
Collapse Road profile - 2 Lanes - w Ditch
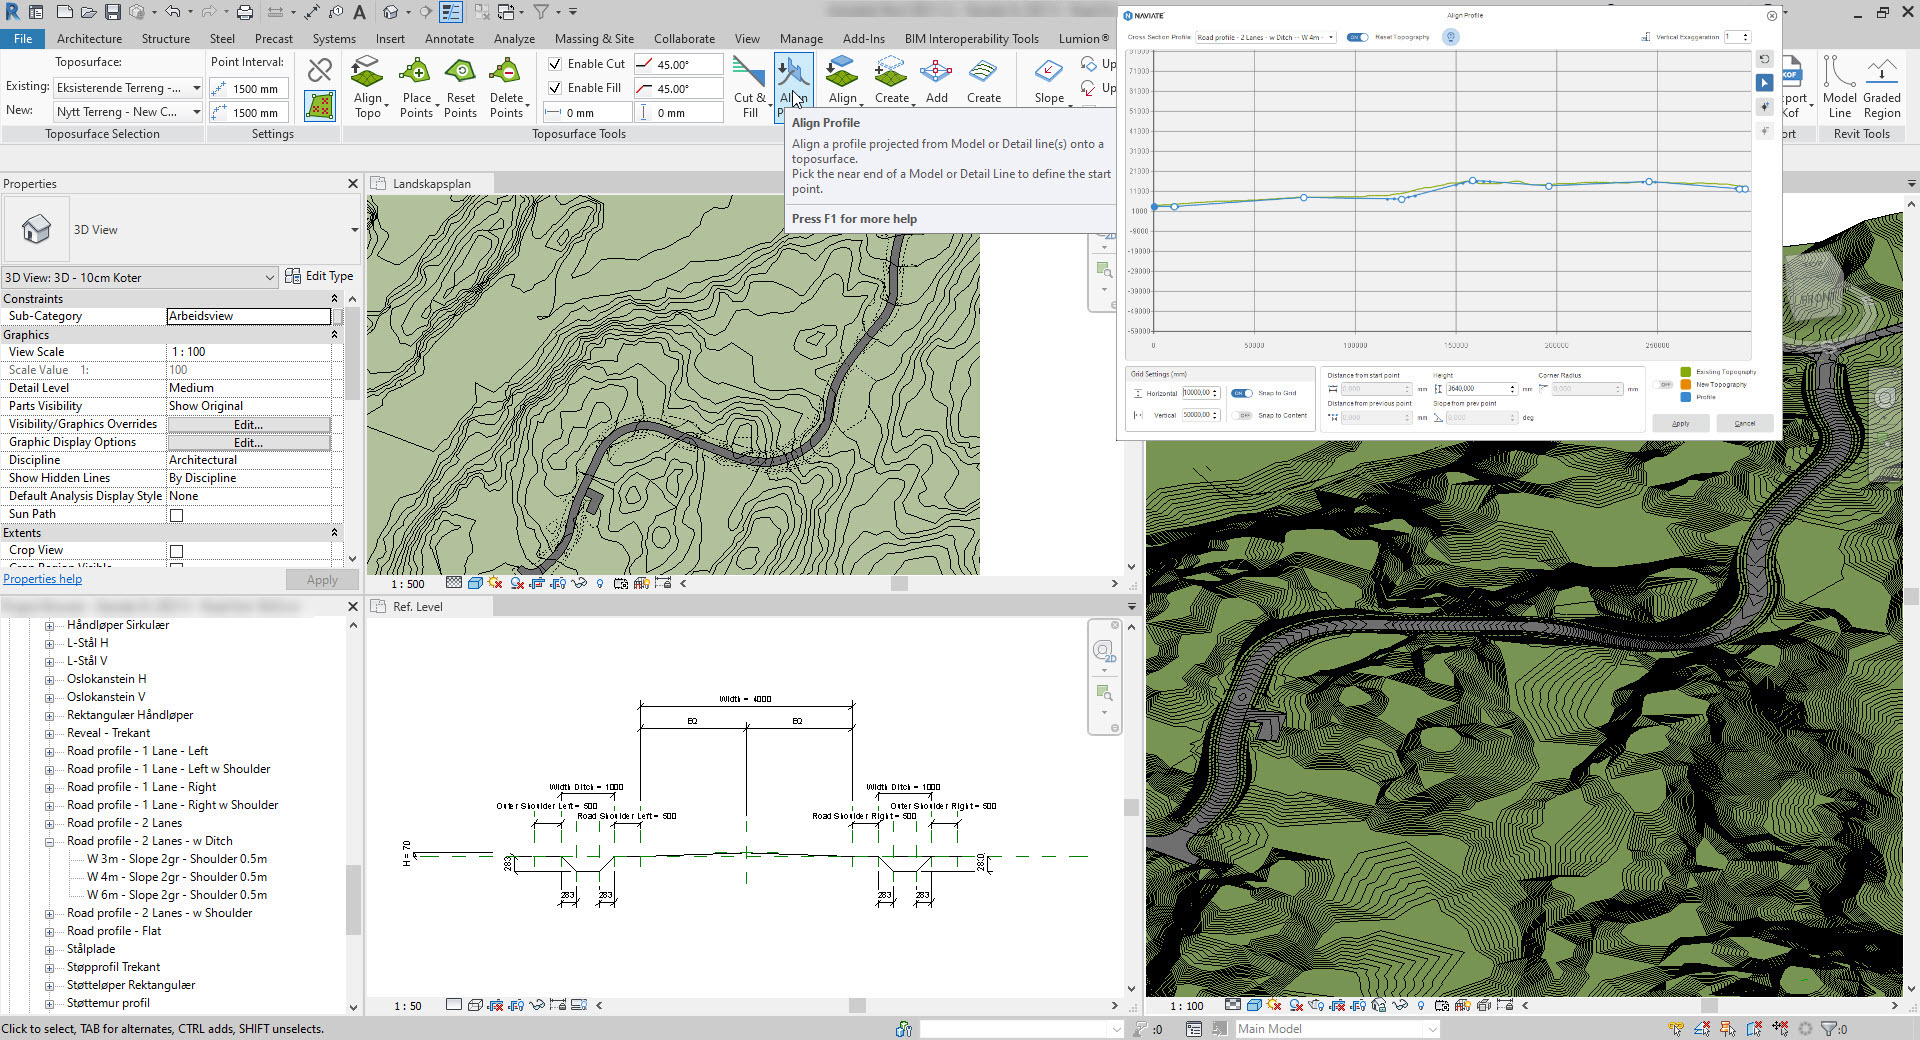point(51,841)
